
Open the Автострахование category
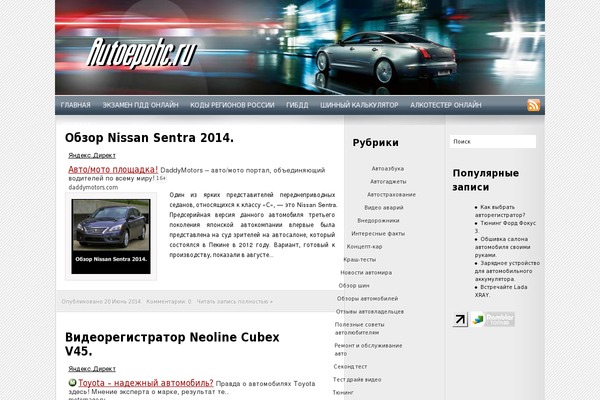tap(391, 194)
